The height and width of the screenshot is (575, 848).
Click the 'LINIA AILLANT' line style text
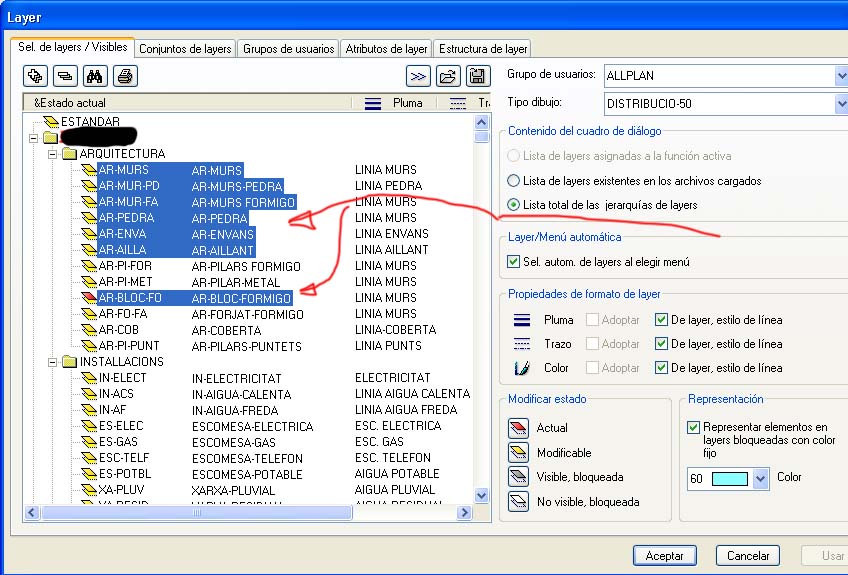pyautogui.click(x=392, y=250)
